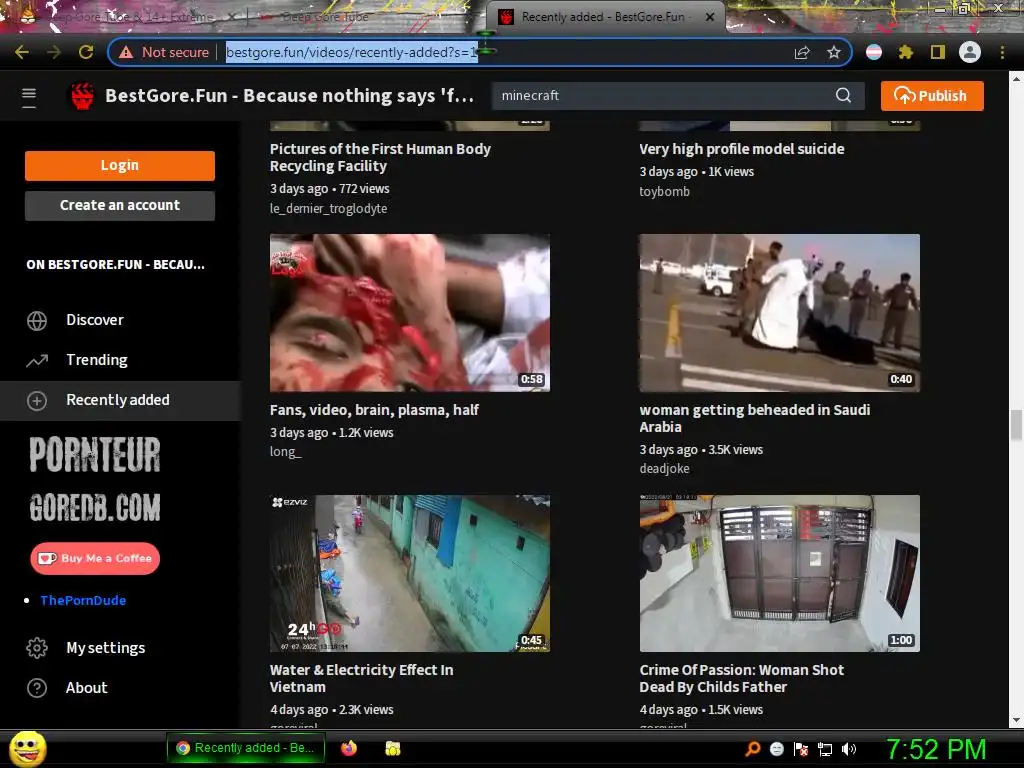
Task: Open ThePornDude link
Action: coord(83,600)
